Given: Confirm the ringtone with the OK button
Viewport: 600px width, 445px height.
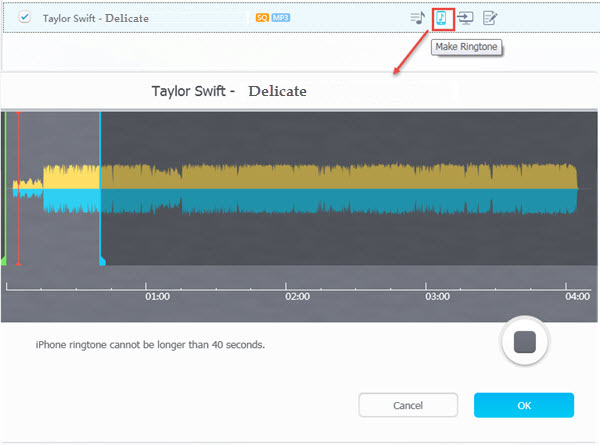Looking at the screenshot, I should click(524, 405).
